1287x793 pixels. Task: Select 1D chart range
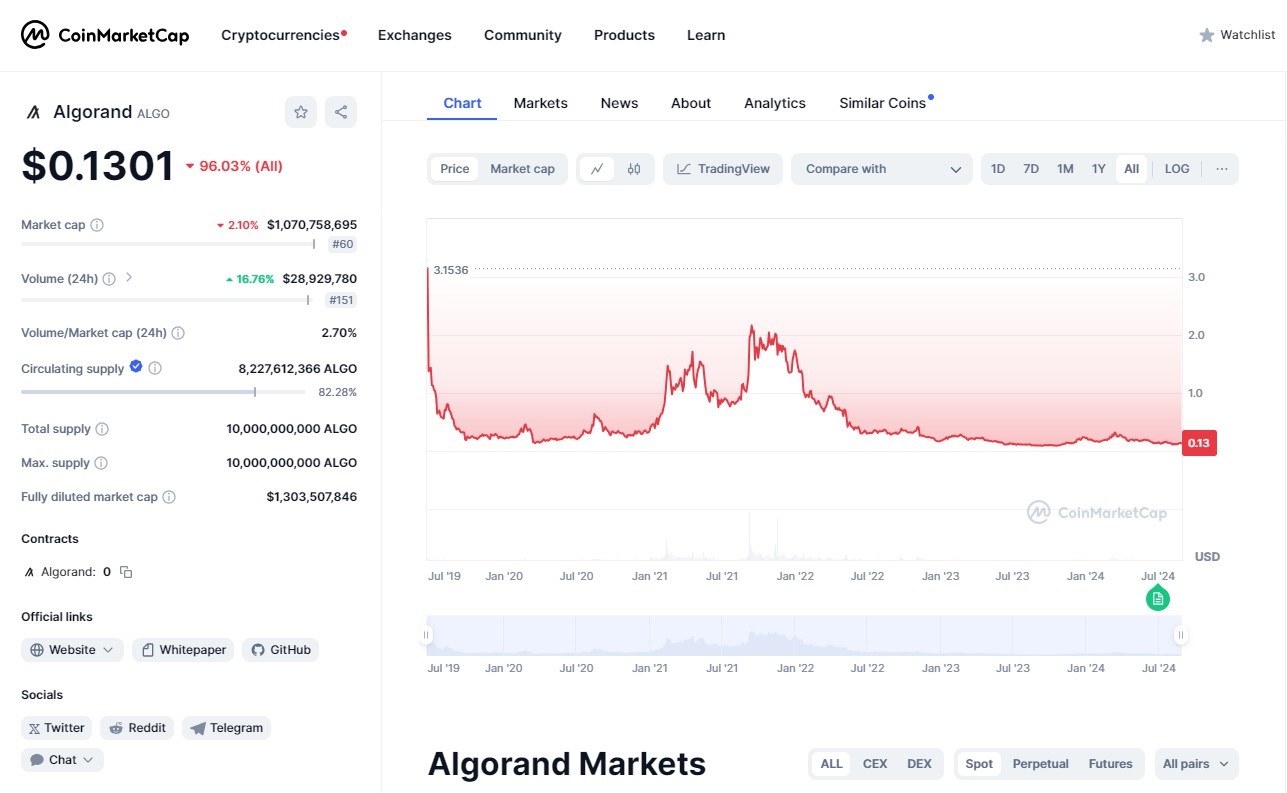click(x=998, y=169)
